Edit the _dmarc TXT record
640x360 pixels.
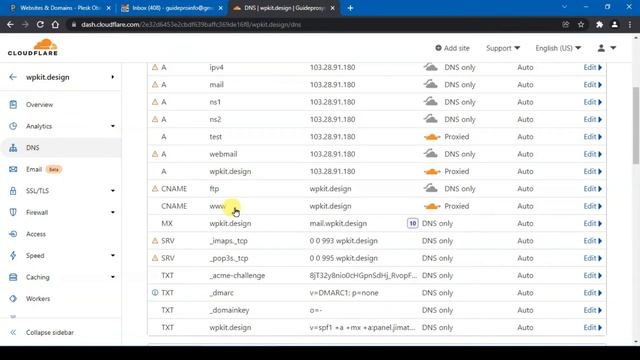point(592,293)
